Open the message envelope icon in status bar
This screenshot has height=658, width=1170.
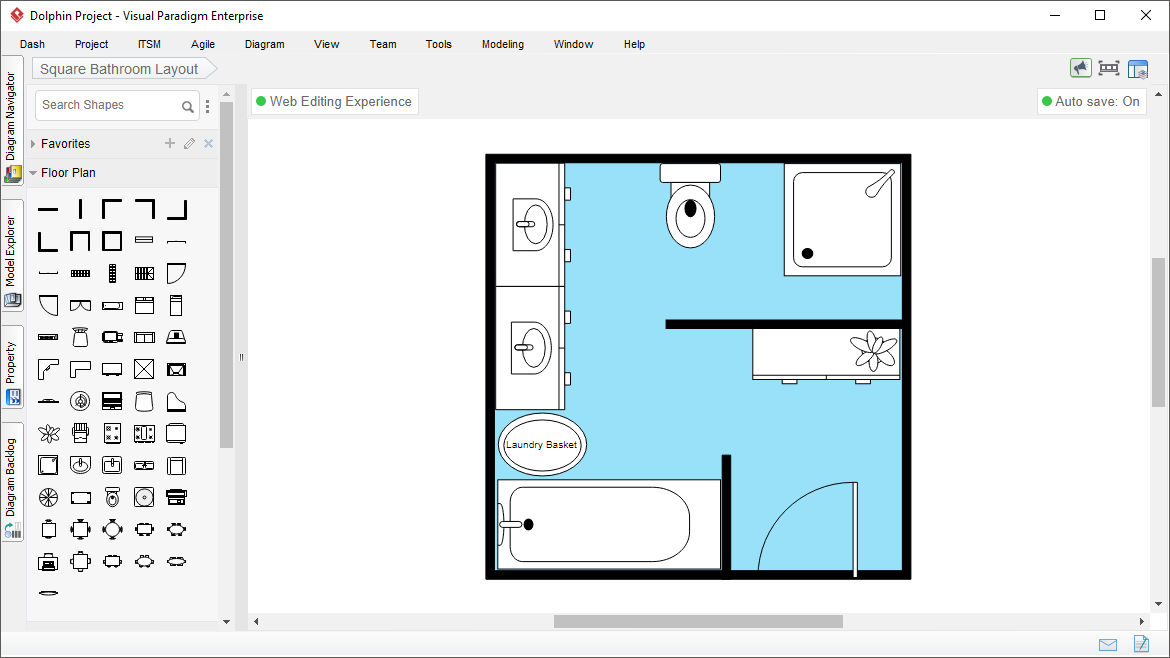(1108, 644)
